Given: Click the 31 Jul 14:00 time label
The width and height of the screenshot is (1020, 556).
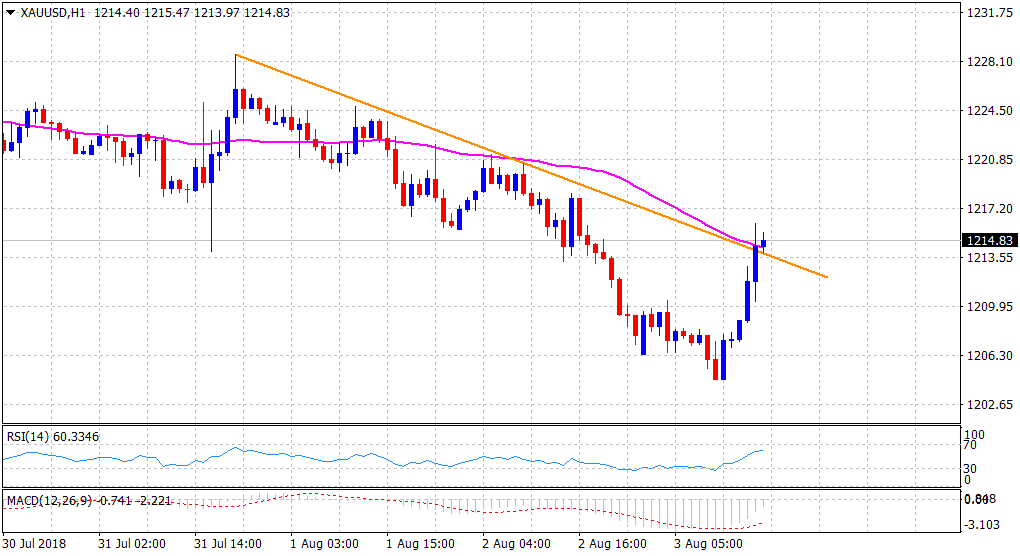Looking at the screenshot, I should tap(229, 544).
